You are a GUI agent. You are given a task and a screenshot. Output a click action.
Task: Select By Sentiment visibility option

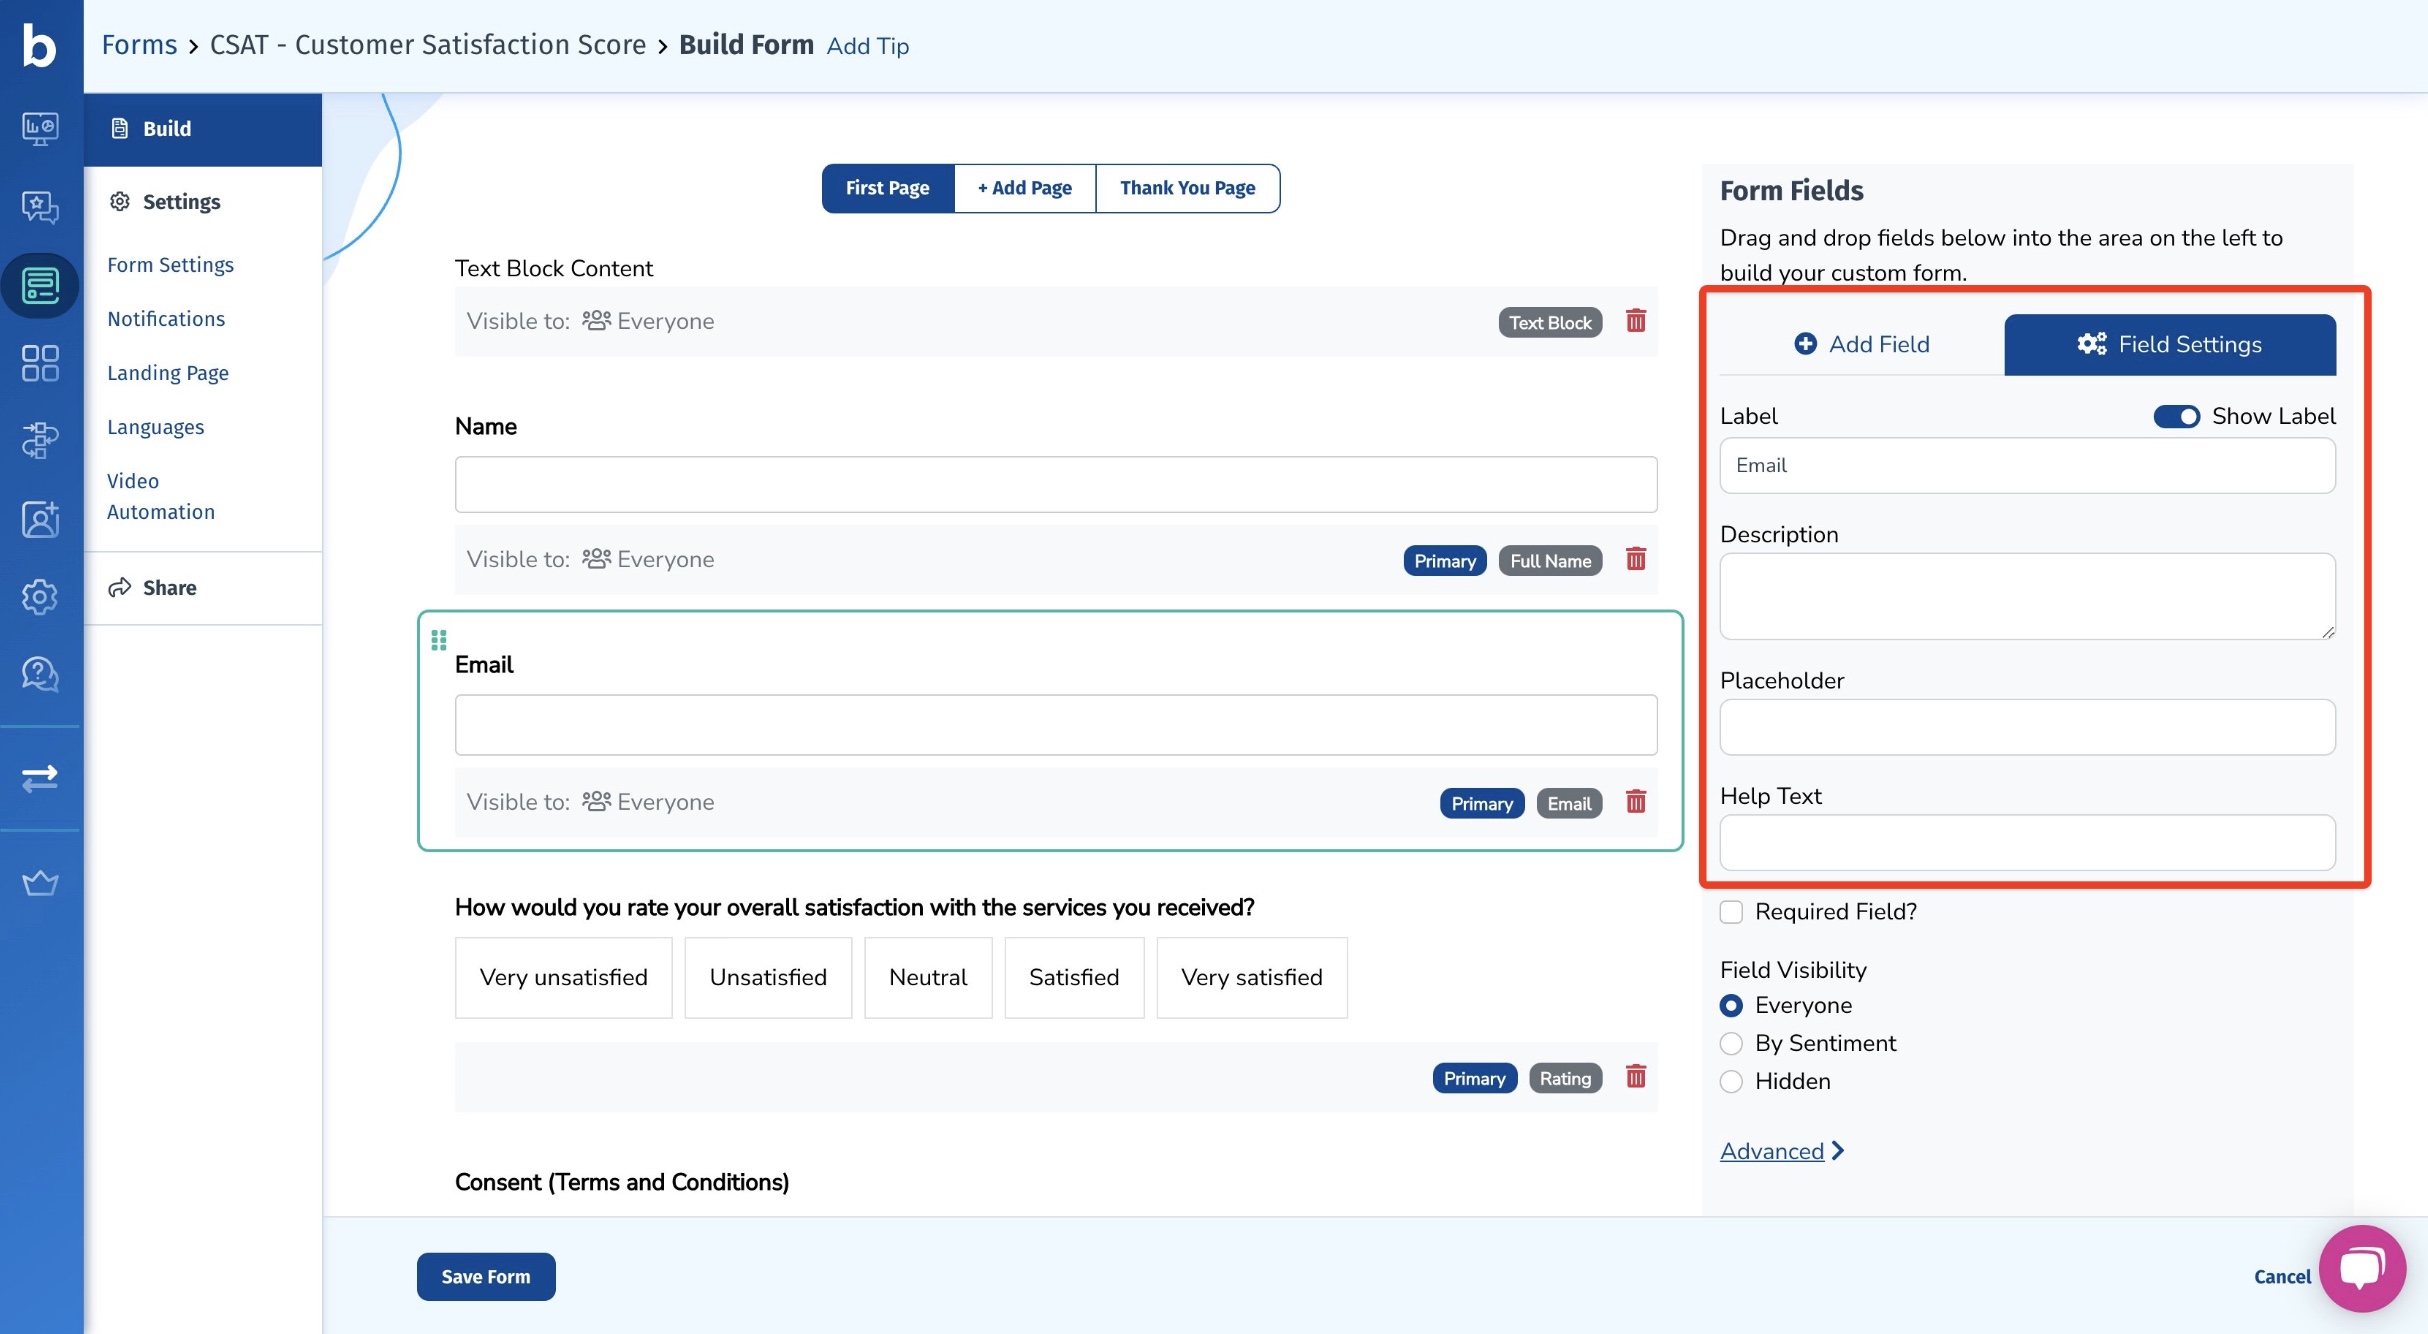(x=1731, y=1044)
